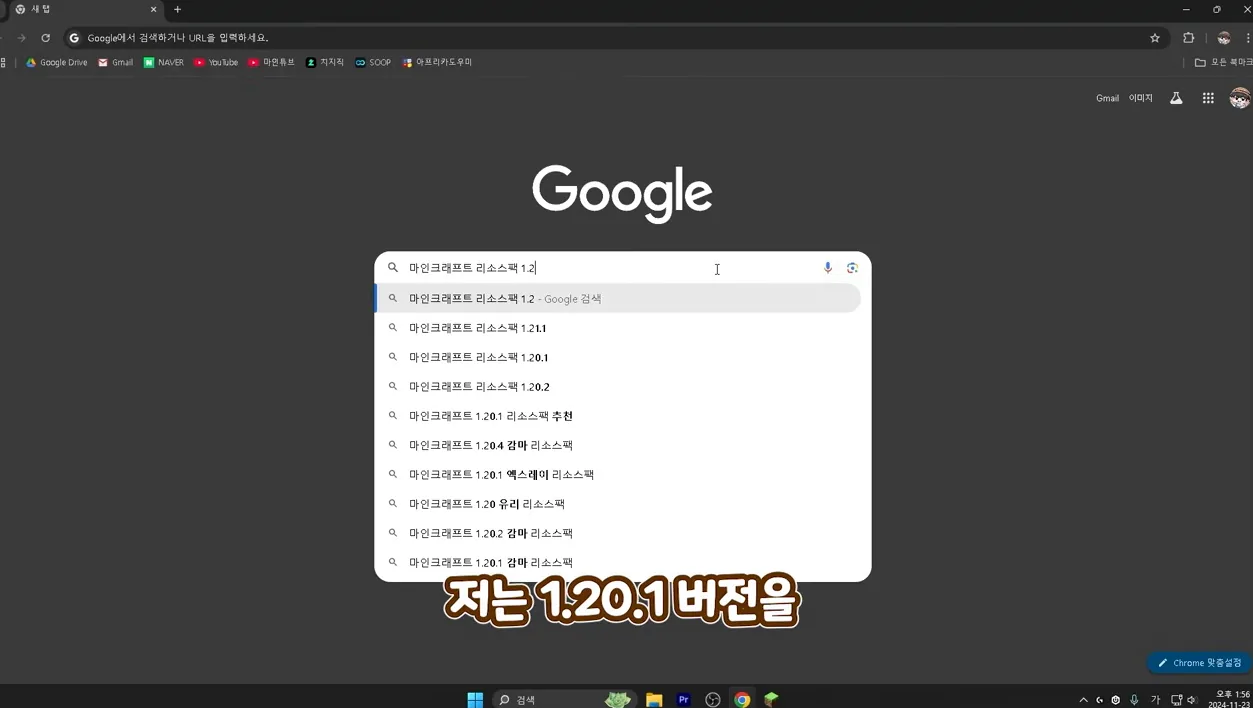
Task: Open the 치지직 bookmark
Action: [x=325, y=62]
